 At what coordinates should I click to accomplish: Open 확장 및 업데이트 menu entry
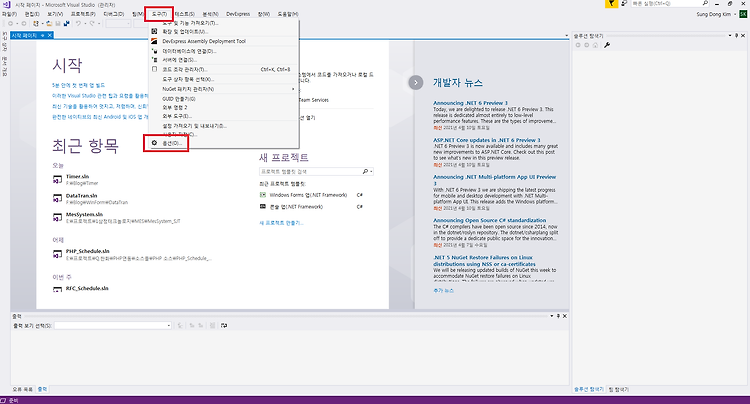[185, 32]
